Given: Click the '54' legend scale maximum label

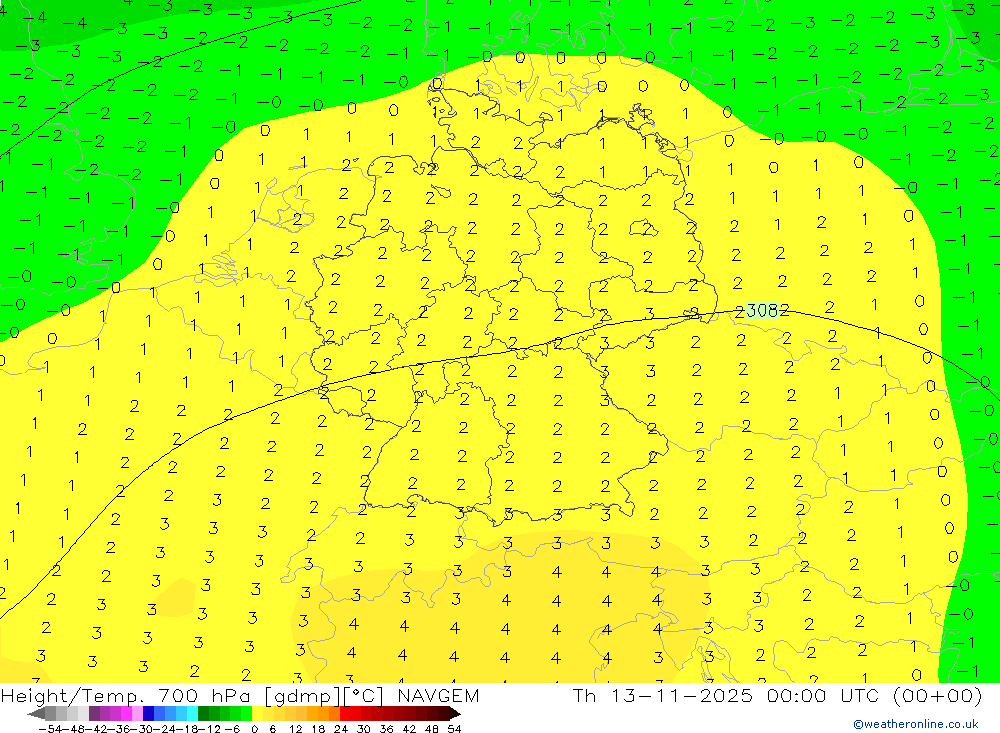Looking at the screenshot, I should pyautogui.click(x=454, y=729).
